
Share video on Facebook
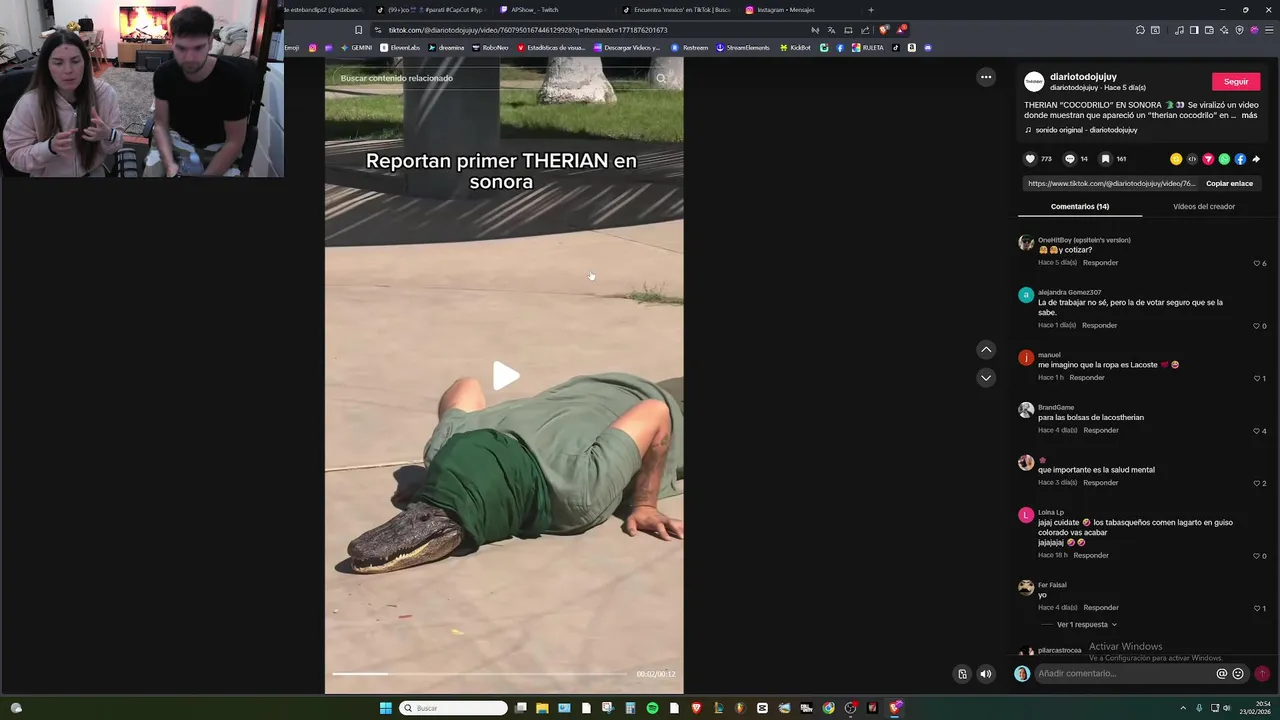tap(1240, 159)
